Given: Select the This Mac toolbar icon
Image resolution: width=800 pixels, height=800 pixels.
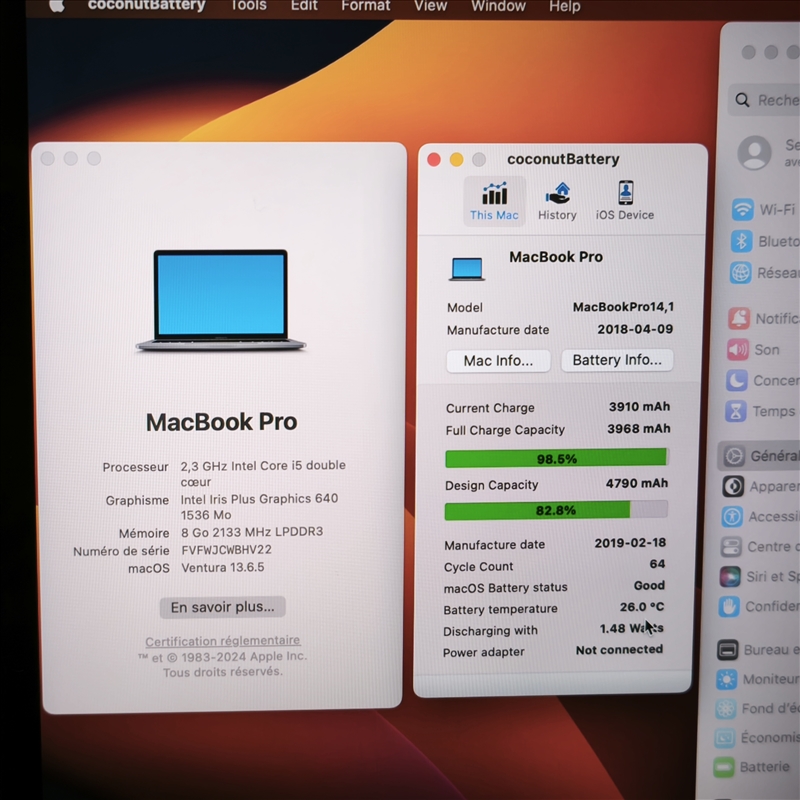Looking at the screenshot, I should point(494,201).
